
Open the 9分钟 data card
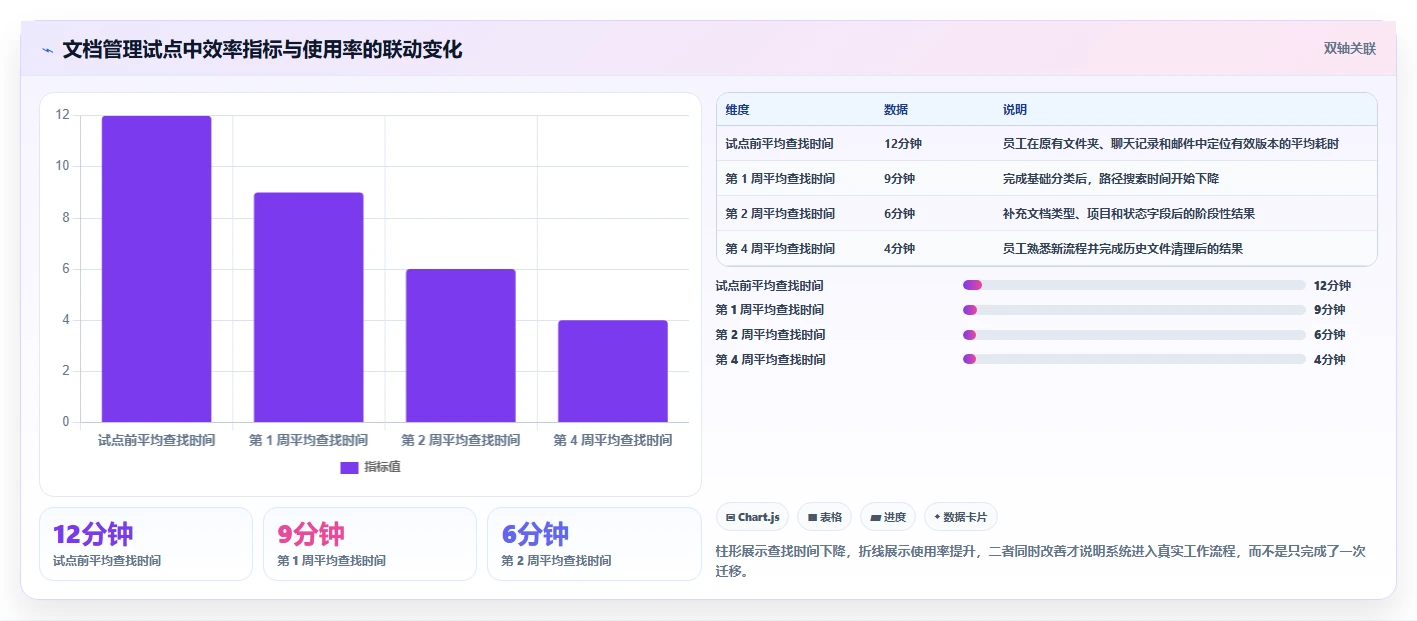[370, 544]
